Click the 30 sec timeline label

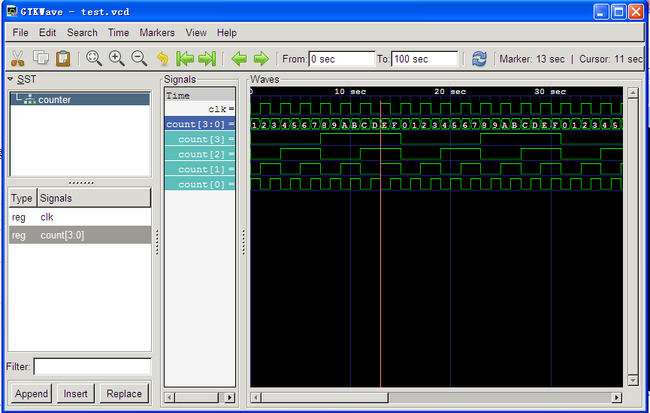(550, 91)
